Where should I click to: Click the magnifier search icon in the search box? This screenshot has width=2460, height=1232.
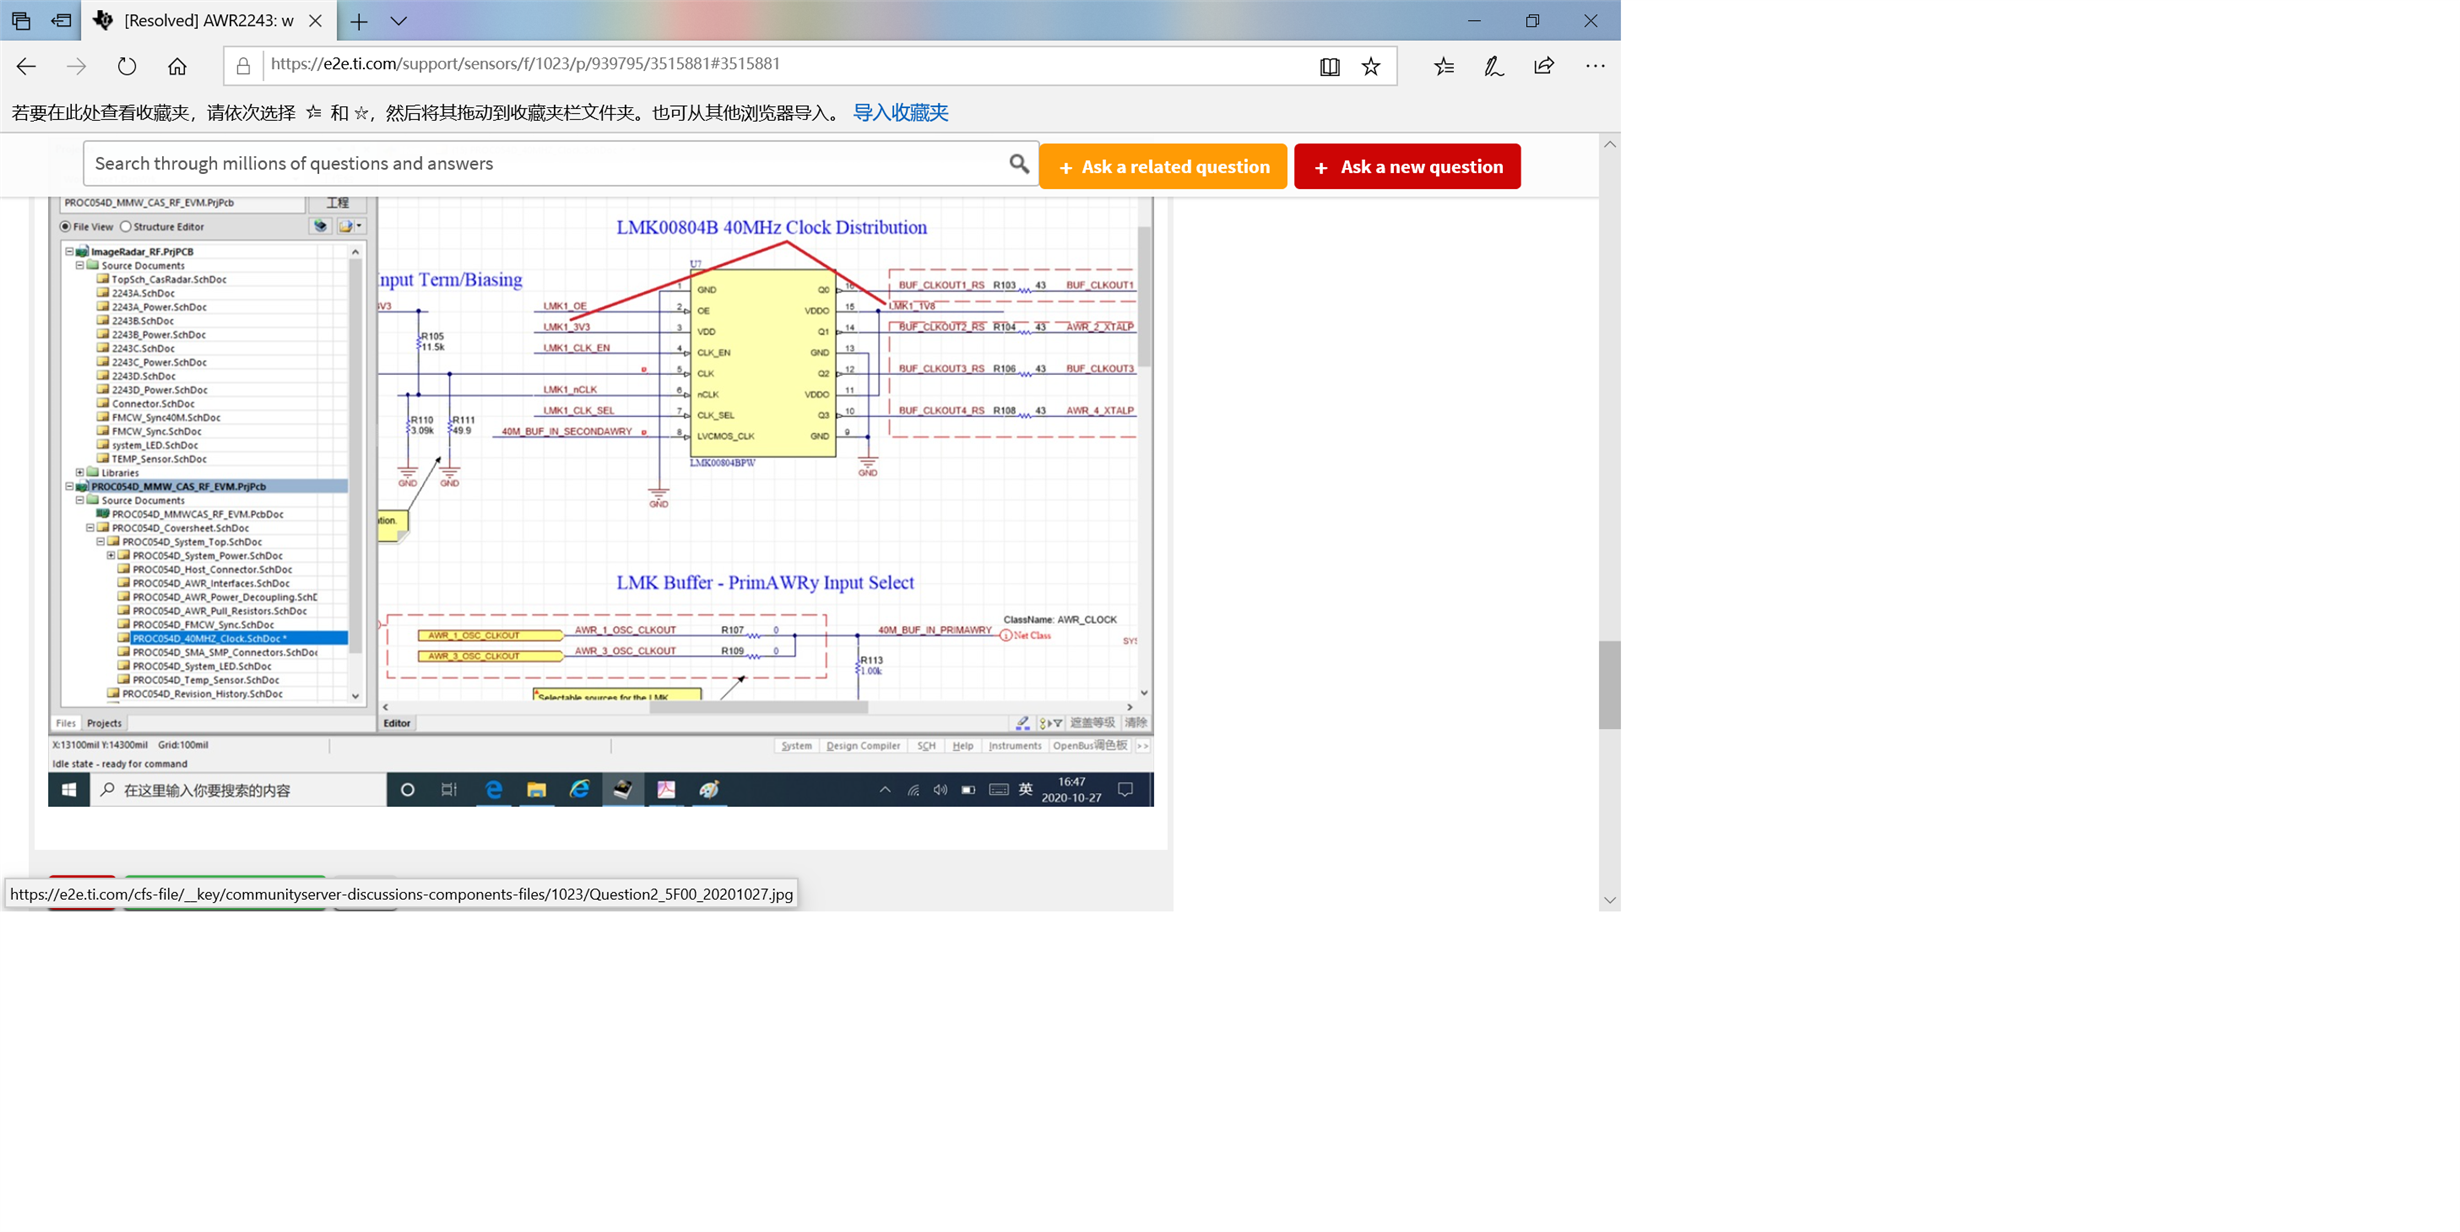[1018, 163]
